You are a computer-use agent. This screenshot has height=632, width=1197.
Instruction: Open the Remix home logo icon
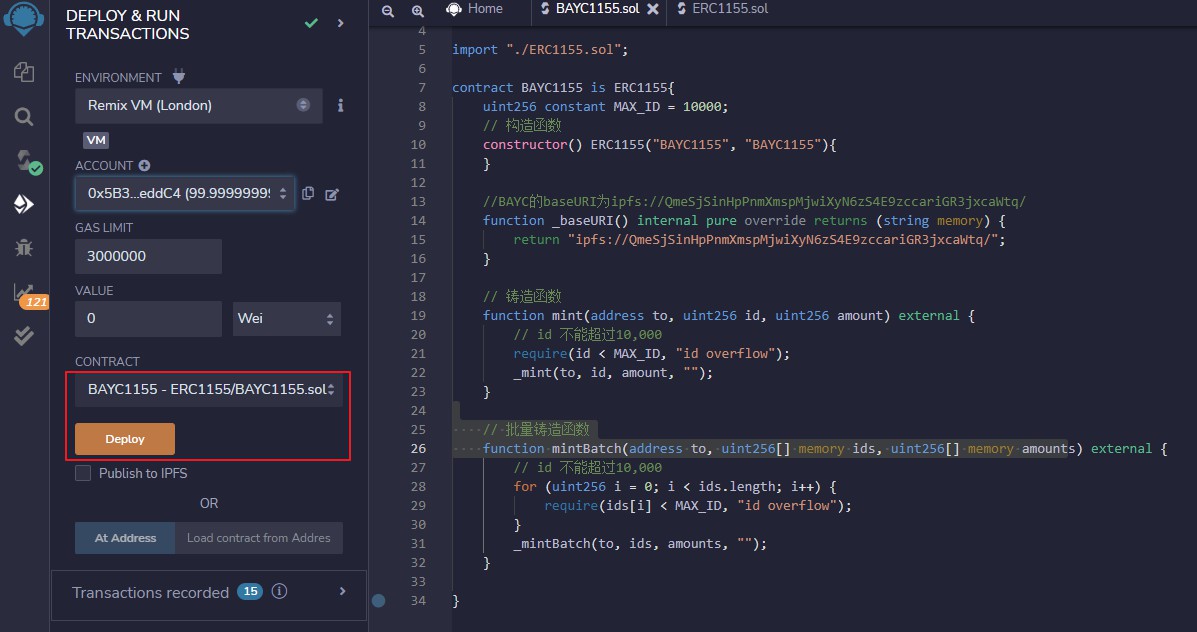point(24,21)
